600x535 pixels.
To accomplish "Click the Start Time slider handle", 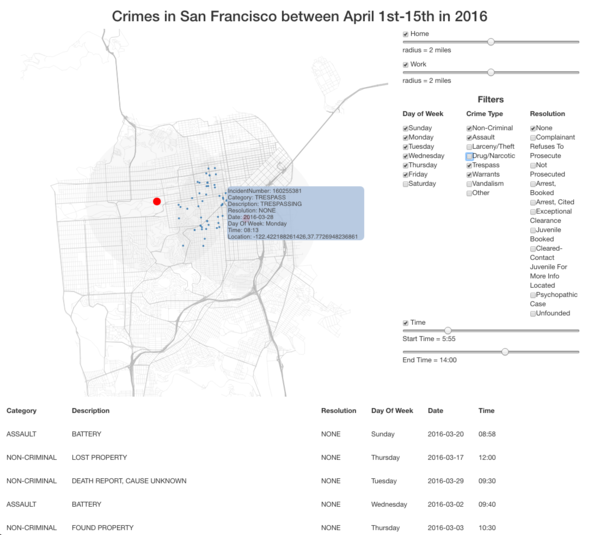I will [x=448, y=330].
